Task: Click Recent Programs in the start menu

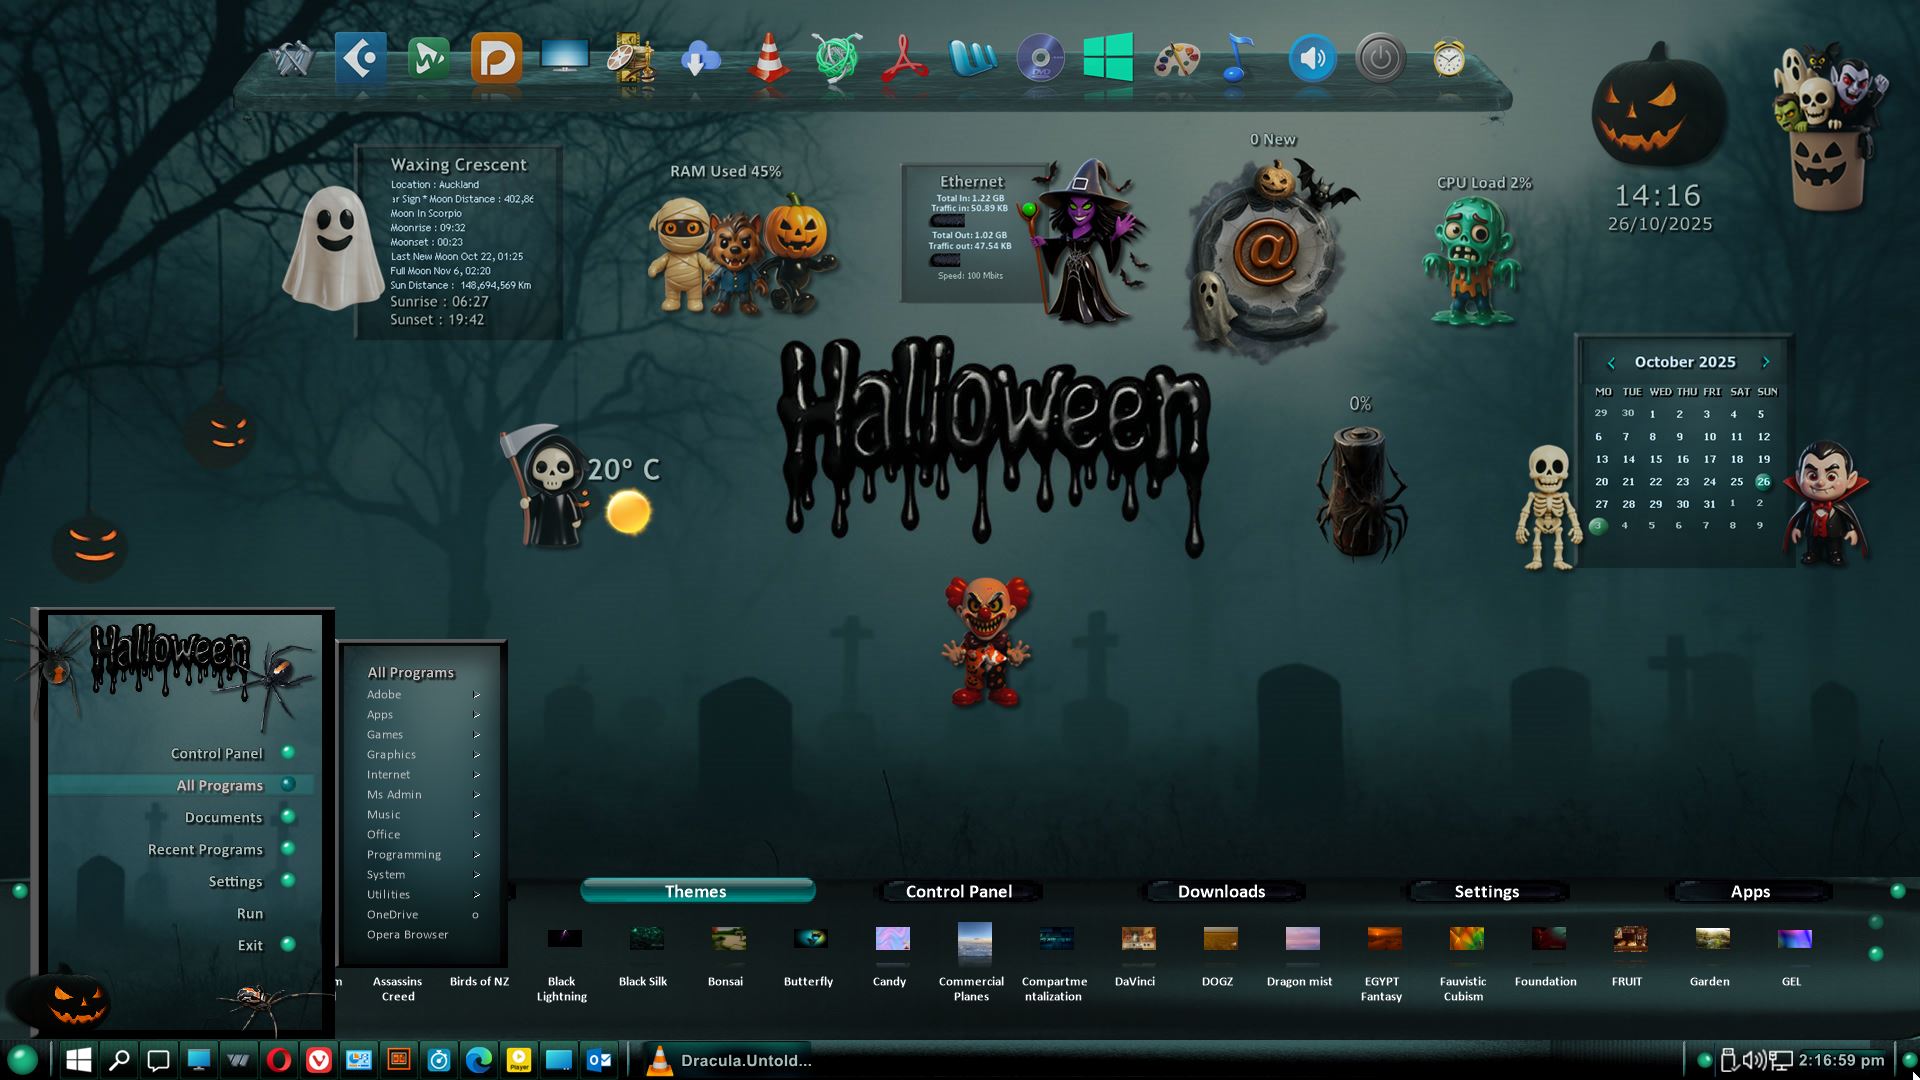Action: [x=205, y=849]
